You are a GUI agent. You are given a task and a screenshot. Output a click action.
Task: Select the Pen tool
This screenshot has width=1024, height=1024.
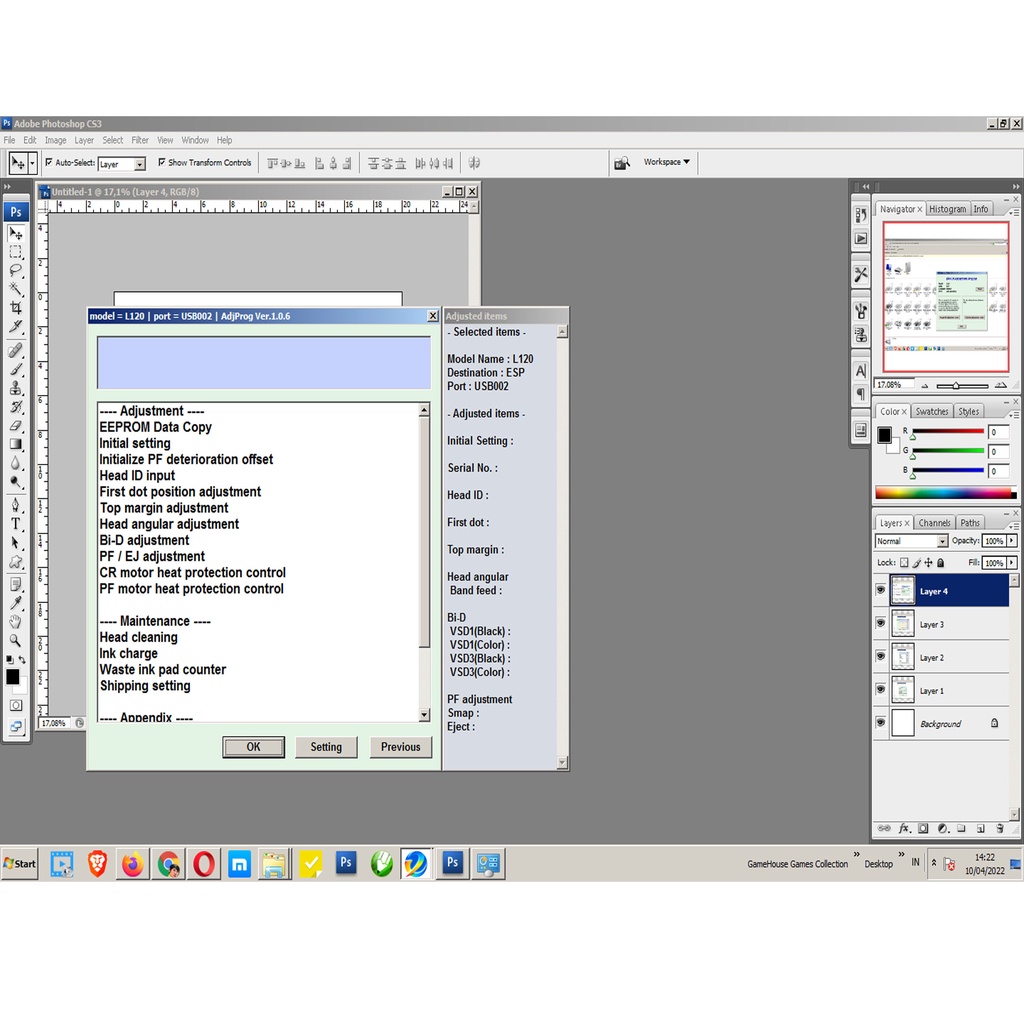pyautogui.click(x=16, y=505)
